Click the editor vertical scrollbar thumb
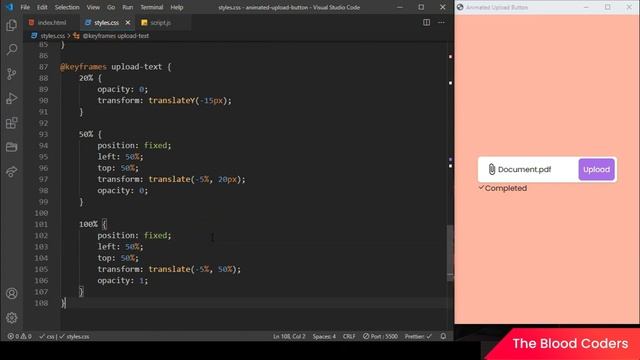Viewport: 640px width, 360px height. (x=450, y=253)
